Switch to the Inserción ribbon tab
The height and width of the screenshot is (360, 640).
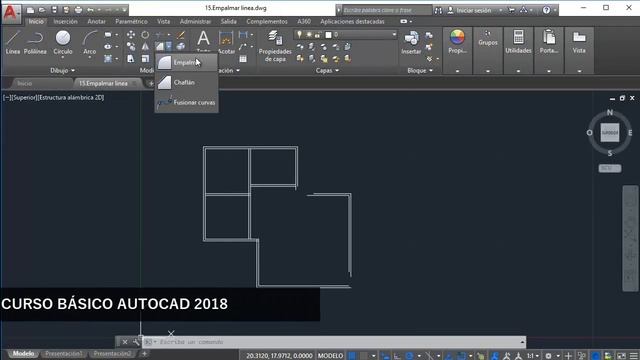[x=65, y=21]
